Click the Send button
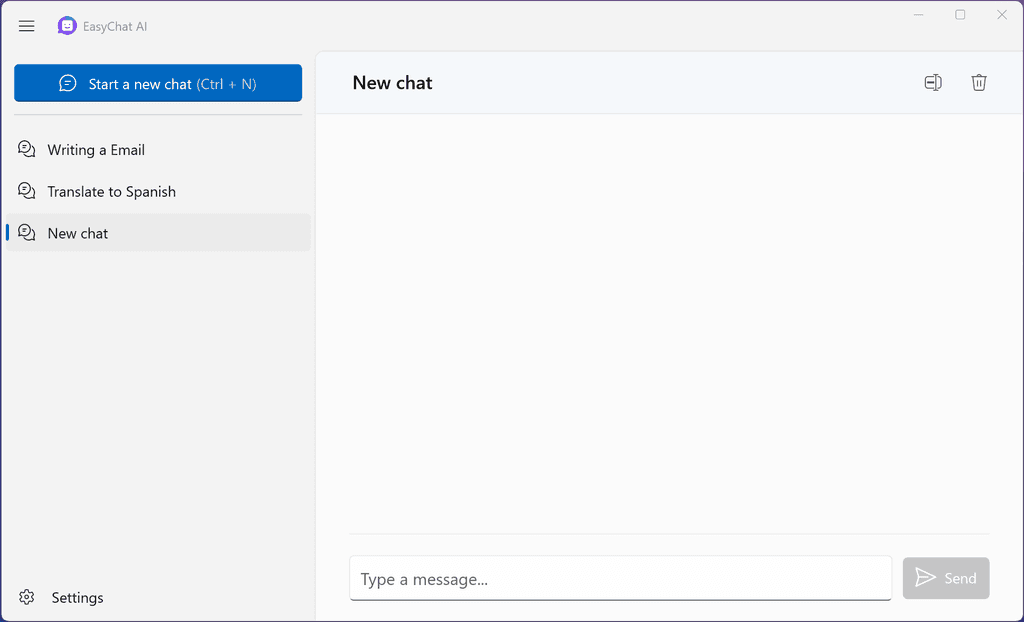Screen dimensions: 1024x622 tap(945, 578)
